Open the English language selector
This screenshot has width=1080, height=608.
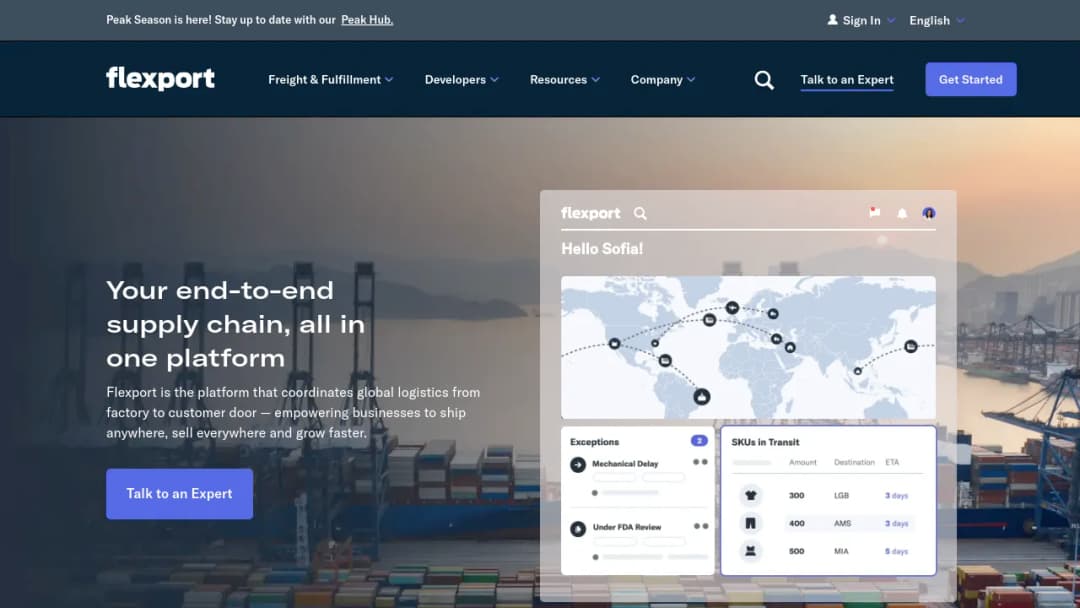[937, 21]
